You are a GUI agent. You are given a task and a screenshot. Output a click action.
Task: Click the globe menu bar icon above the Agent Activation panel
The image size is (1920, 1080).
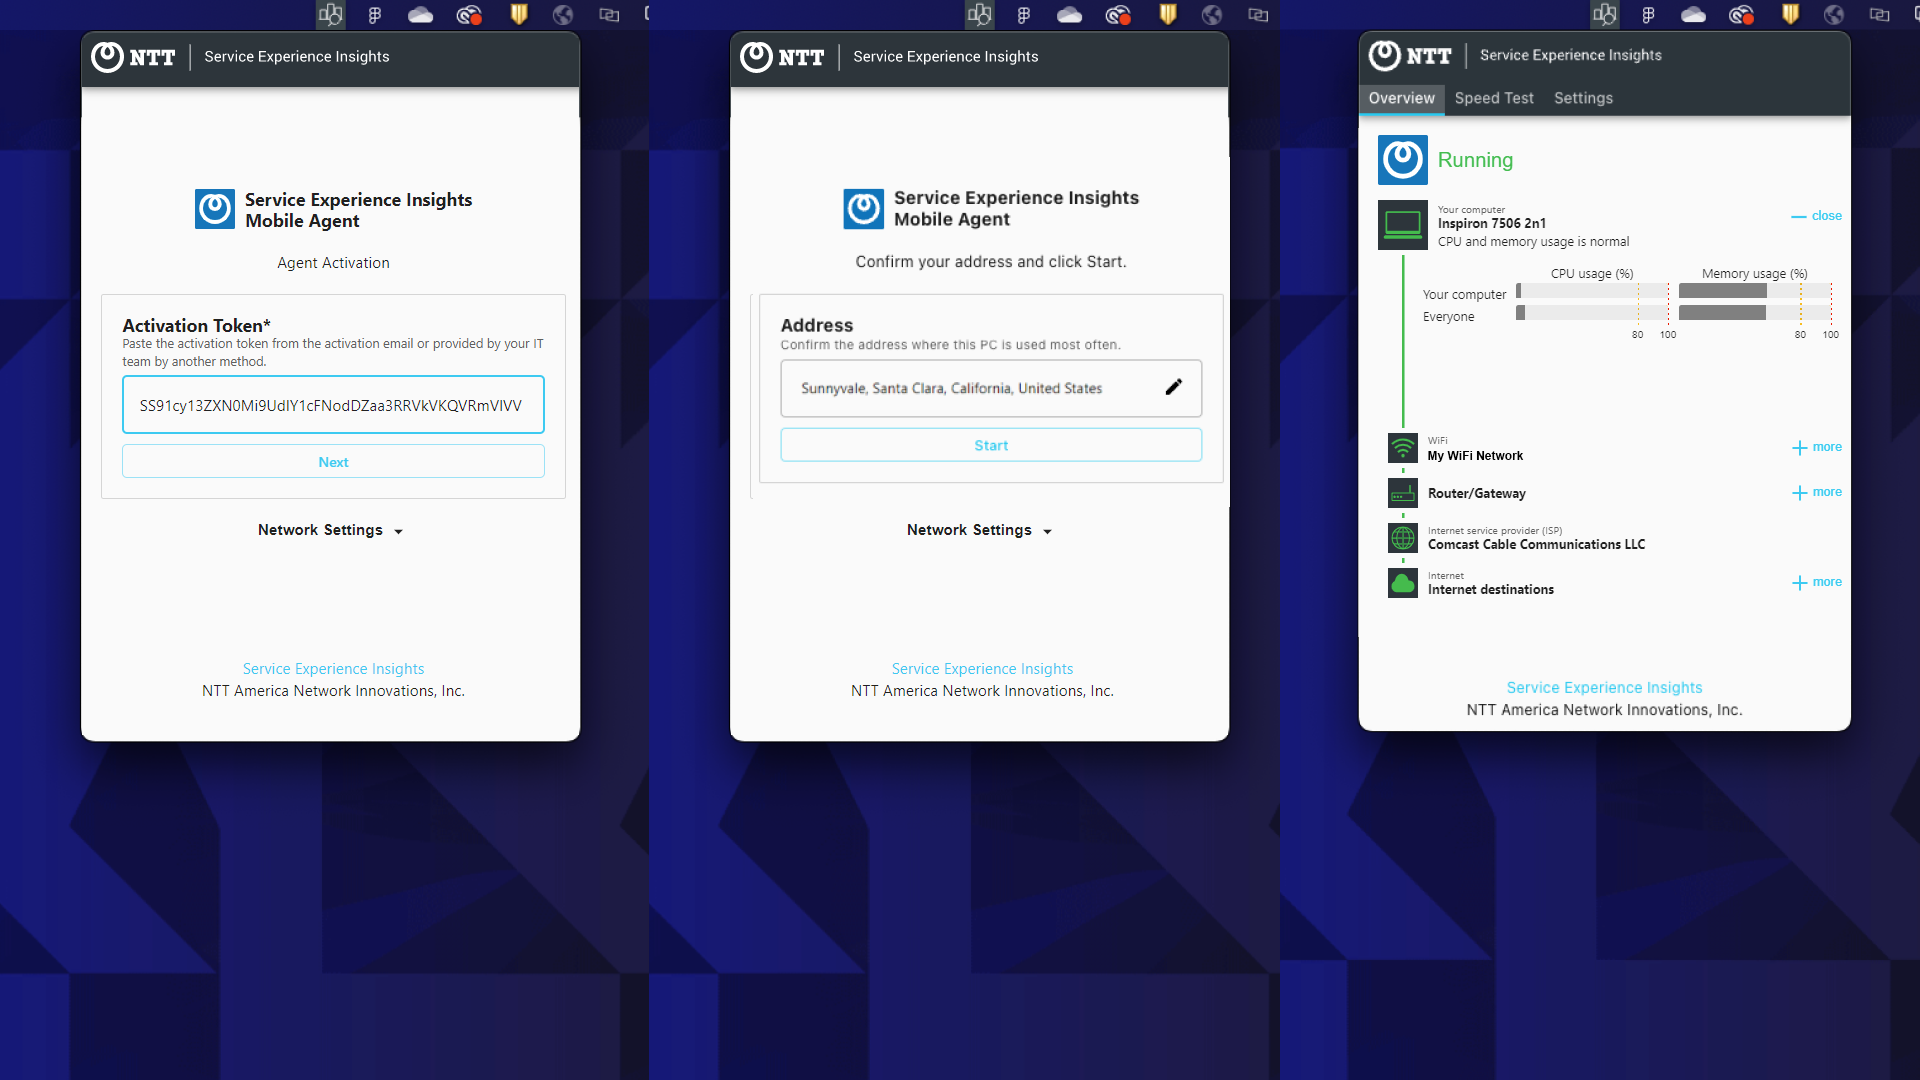tap(563, 15)
